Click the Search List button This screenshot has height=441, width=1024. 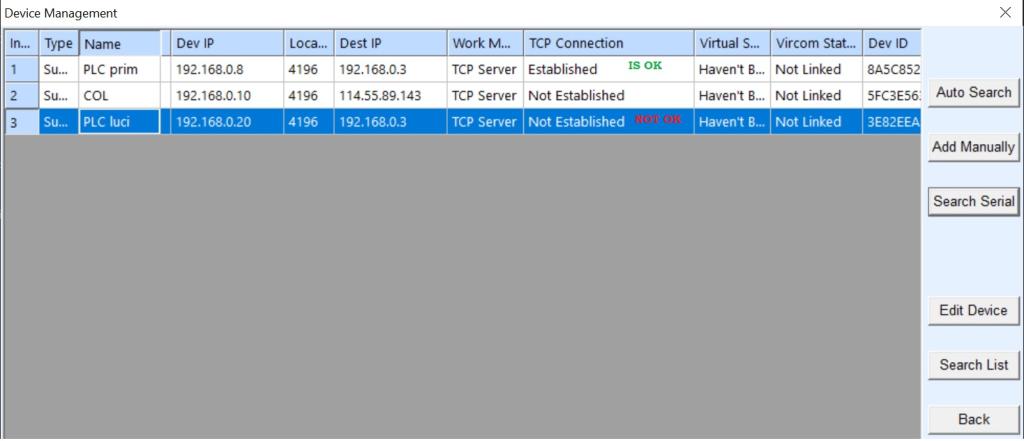point(973,365)
